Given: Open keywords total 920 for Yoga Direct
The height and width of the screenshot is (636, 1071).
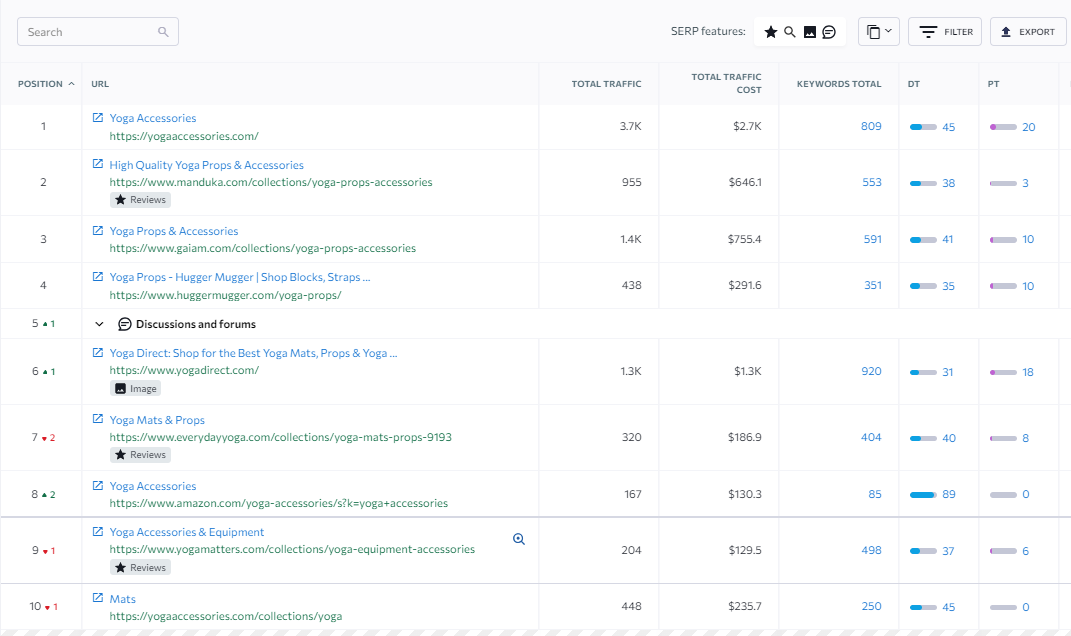Looking at the screenshot, I should (x=871, y=372).
